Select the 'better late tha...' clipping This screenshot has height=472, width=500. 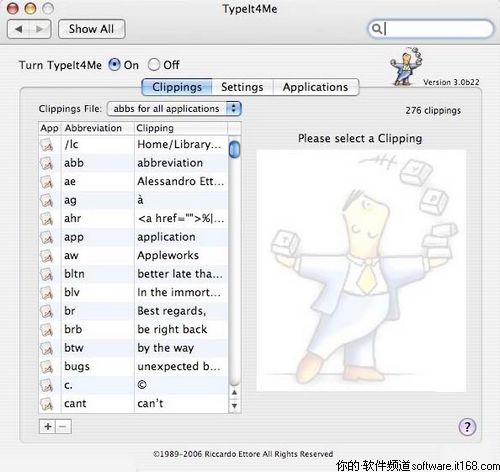[x=180, y=274]
